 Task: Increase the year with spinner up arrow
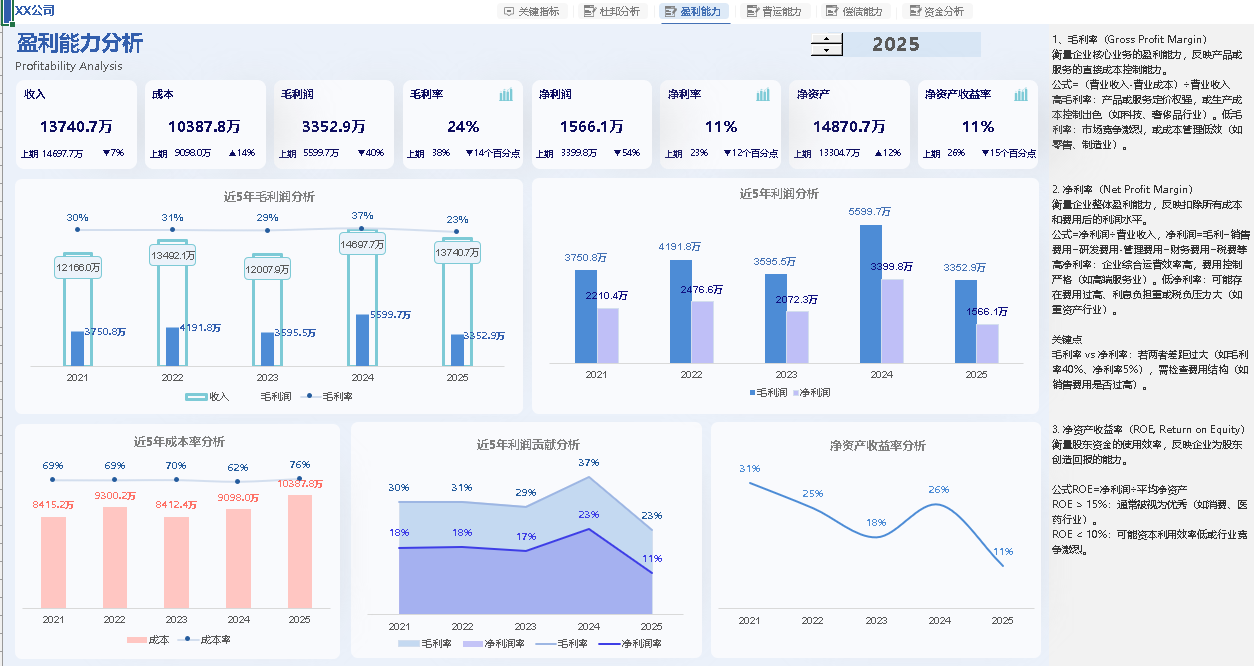(826, 39)
